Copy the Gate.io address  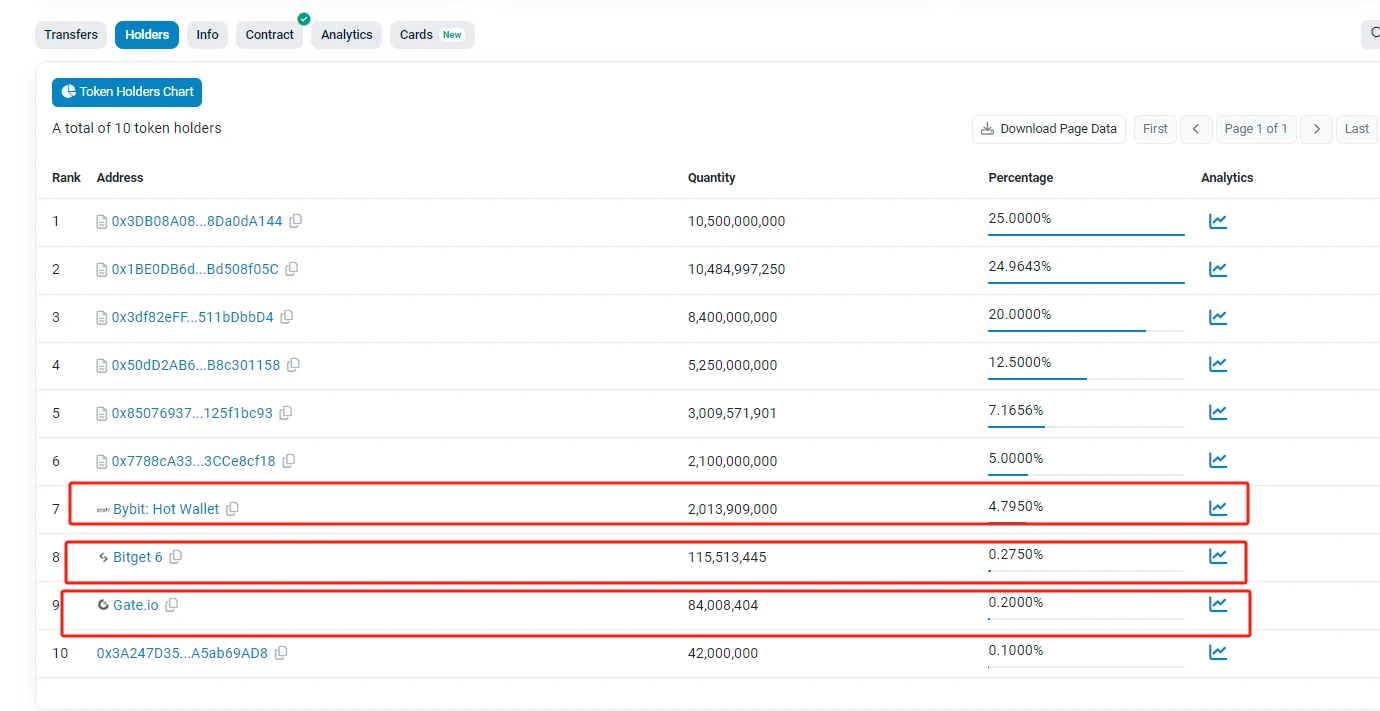[x=171, y=605]
